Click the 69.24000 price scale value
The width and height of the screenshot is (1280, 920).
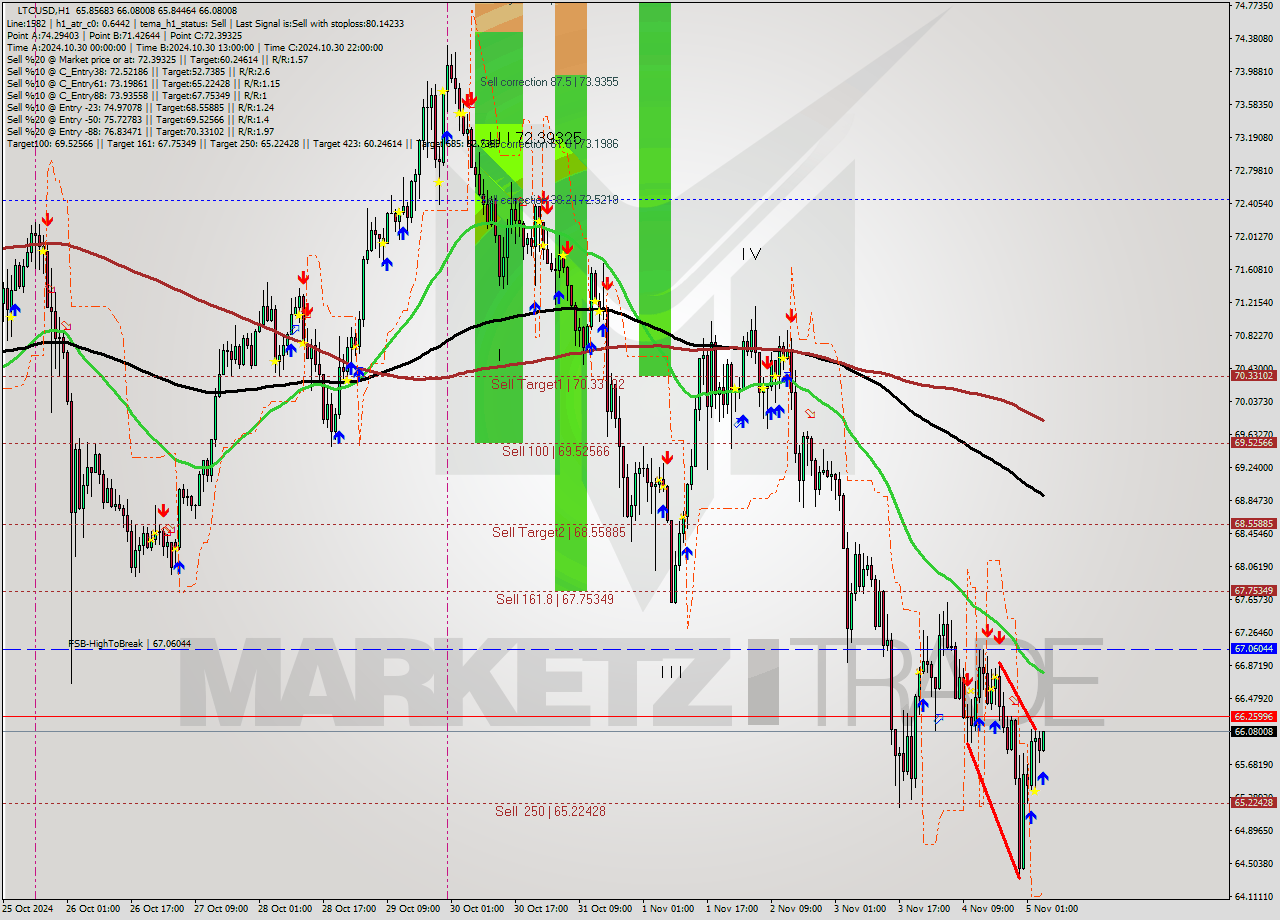1253,467
